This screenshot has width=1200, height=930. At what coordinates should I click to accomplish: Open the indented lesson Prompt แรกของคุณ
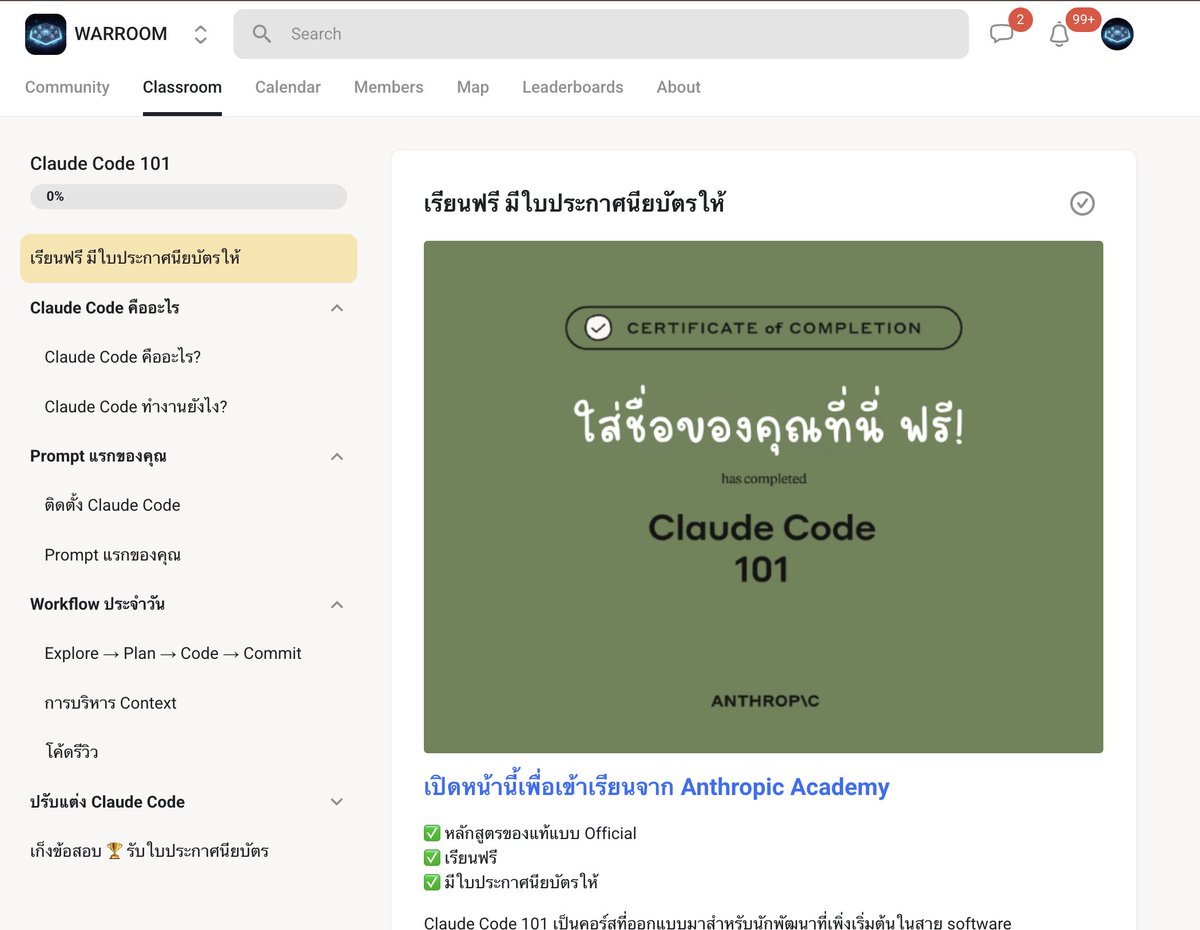tap(112, 555)
